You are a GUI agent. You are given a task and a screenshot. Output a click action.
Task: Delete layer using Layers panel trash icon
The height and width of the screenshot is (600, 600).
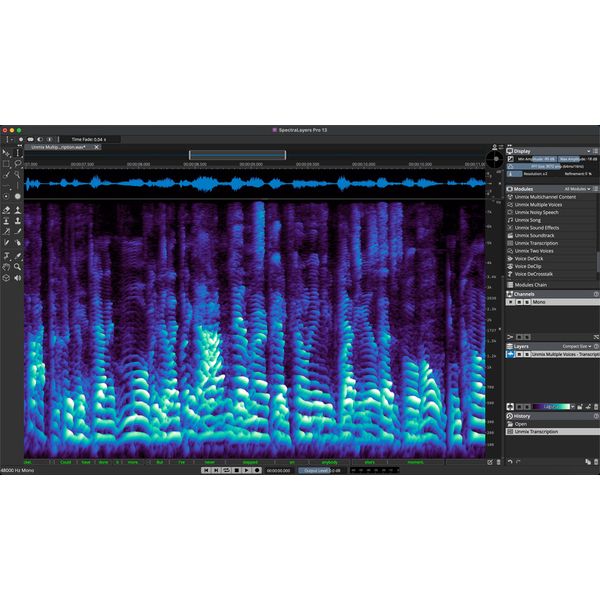[x=596, y=407]
